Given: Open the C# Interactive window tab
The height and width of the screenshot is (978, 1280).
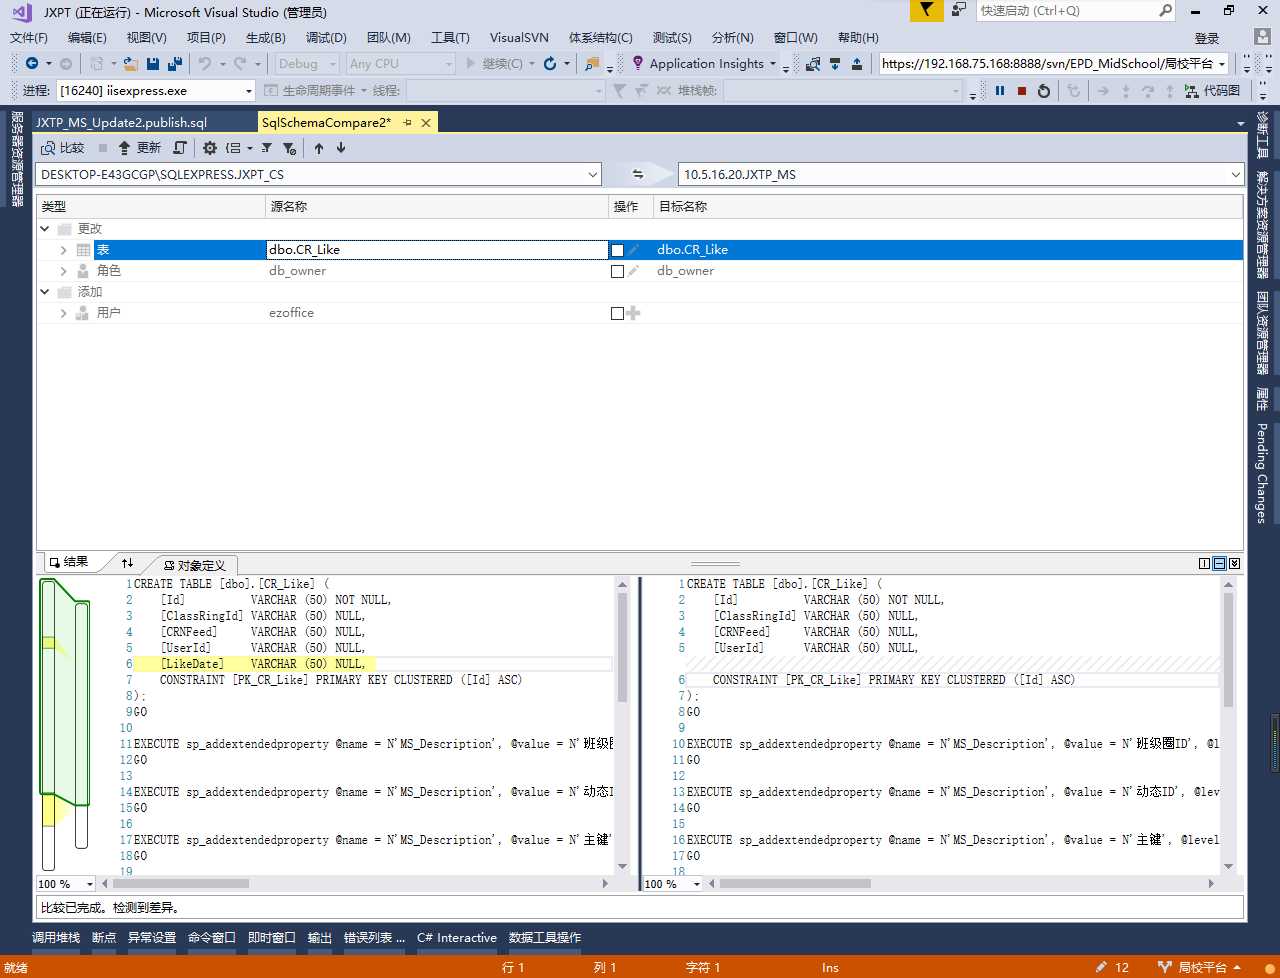Looking at the screenshot, I should tap(457, 937).
